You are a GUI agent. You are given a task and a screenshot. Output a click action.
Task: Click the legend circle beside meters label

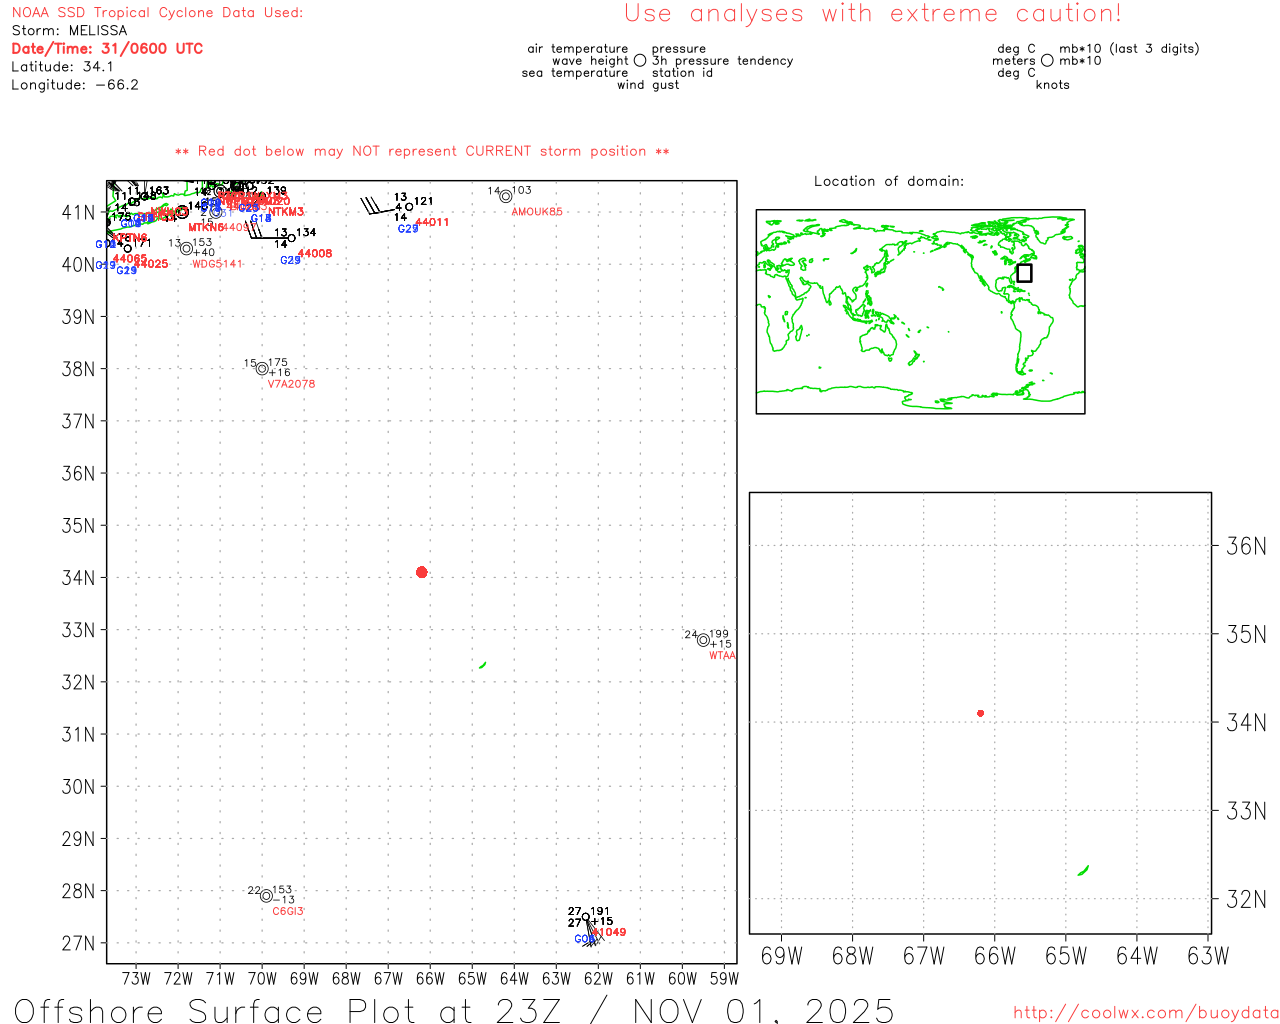1047,61
